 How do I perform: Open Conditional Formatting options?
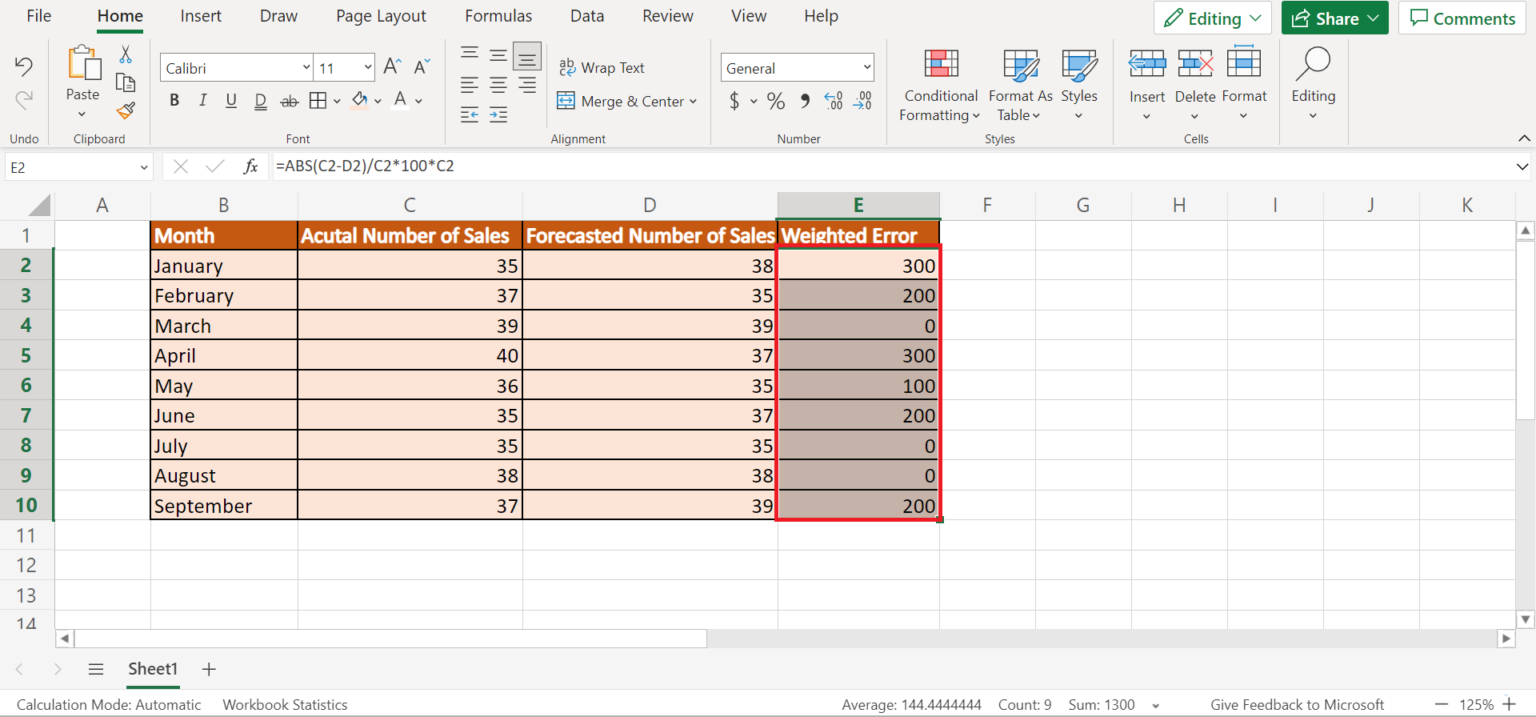(x=939, y=86)
